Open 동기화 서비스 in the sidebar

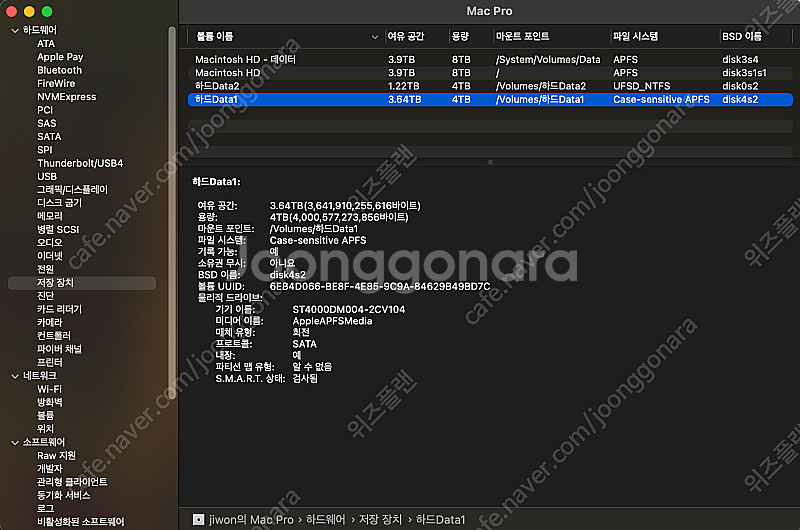pyautogui.click(x=63, y=495)
